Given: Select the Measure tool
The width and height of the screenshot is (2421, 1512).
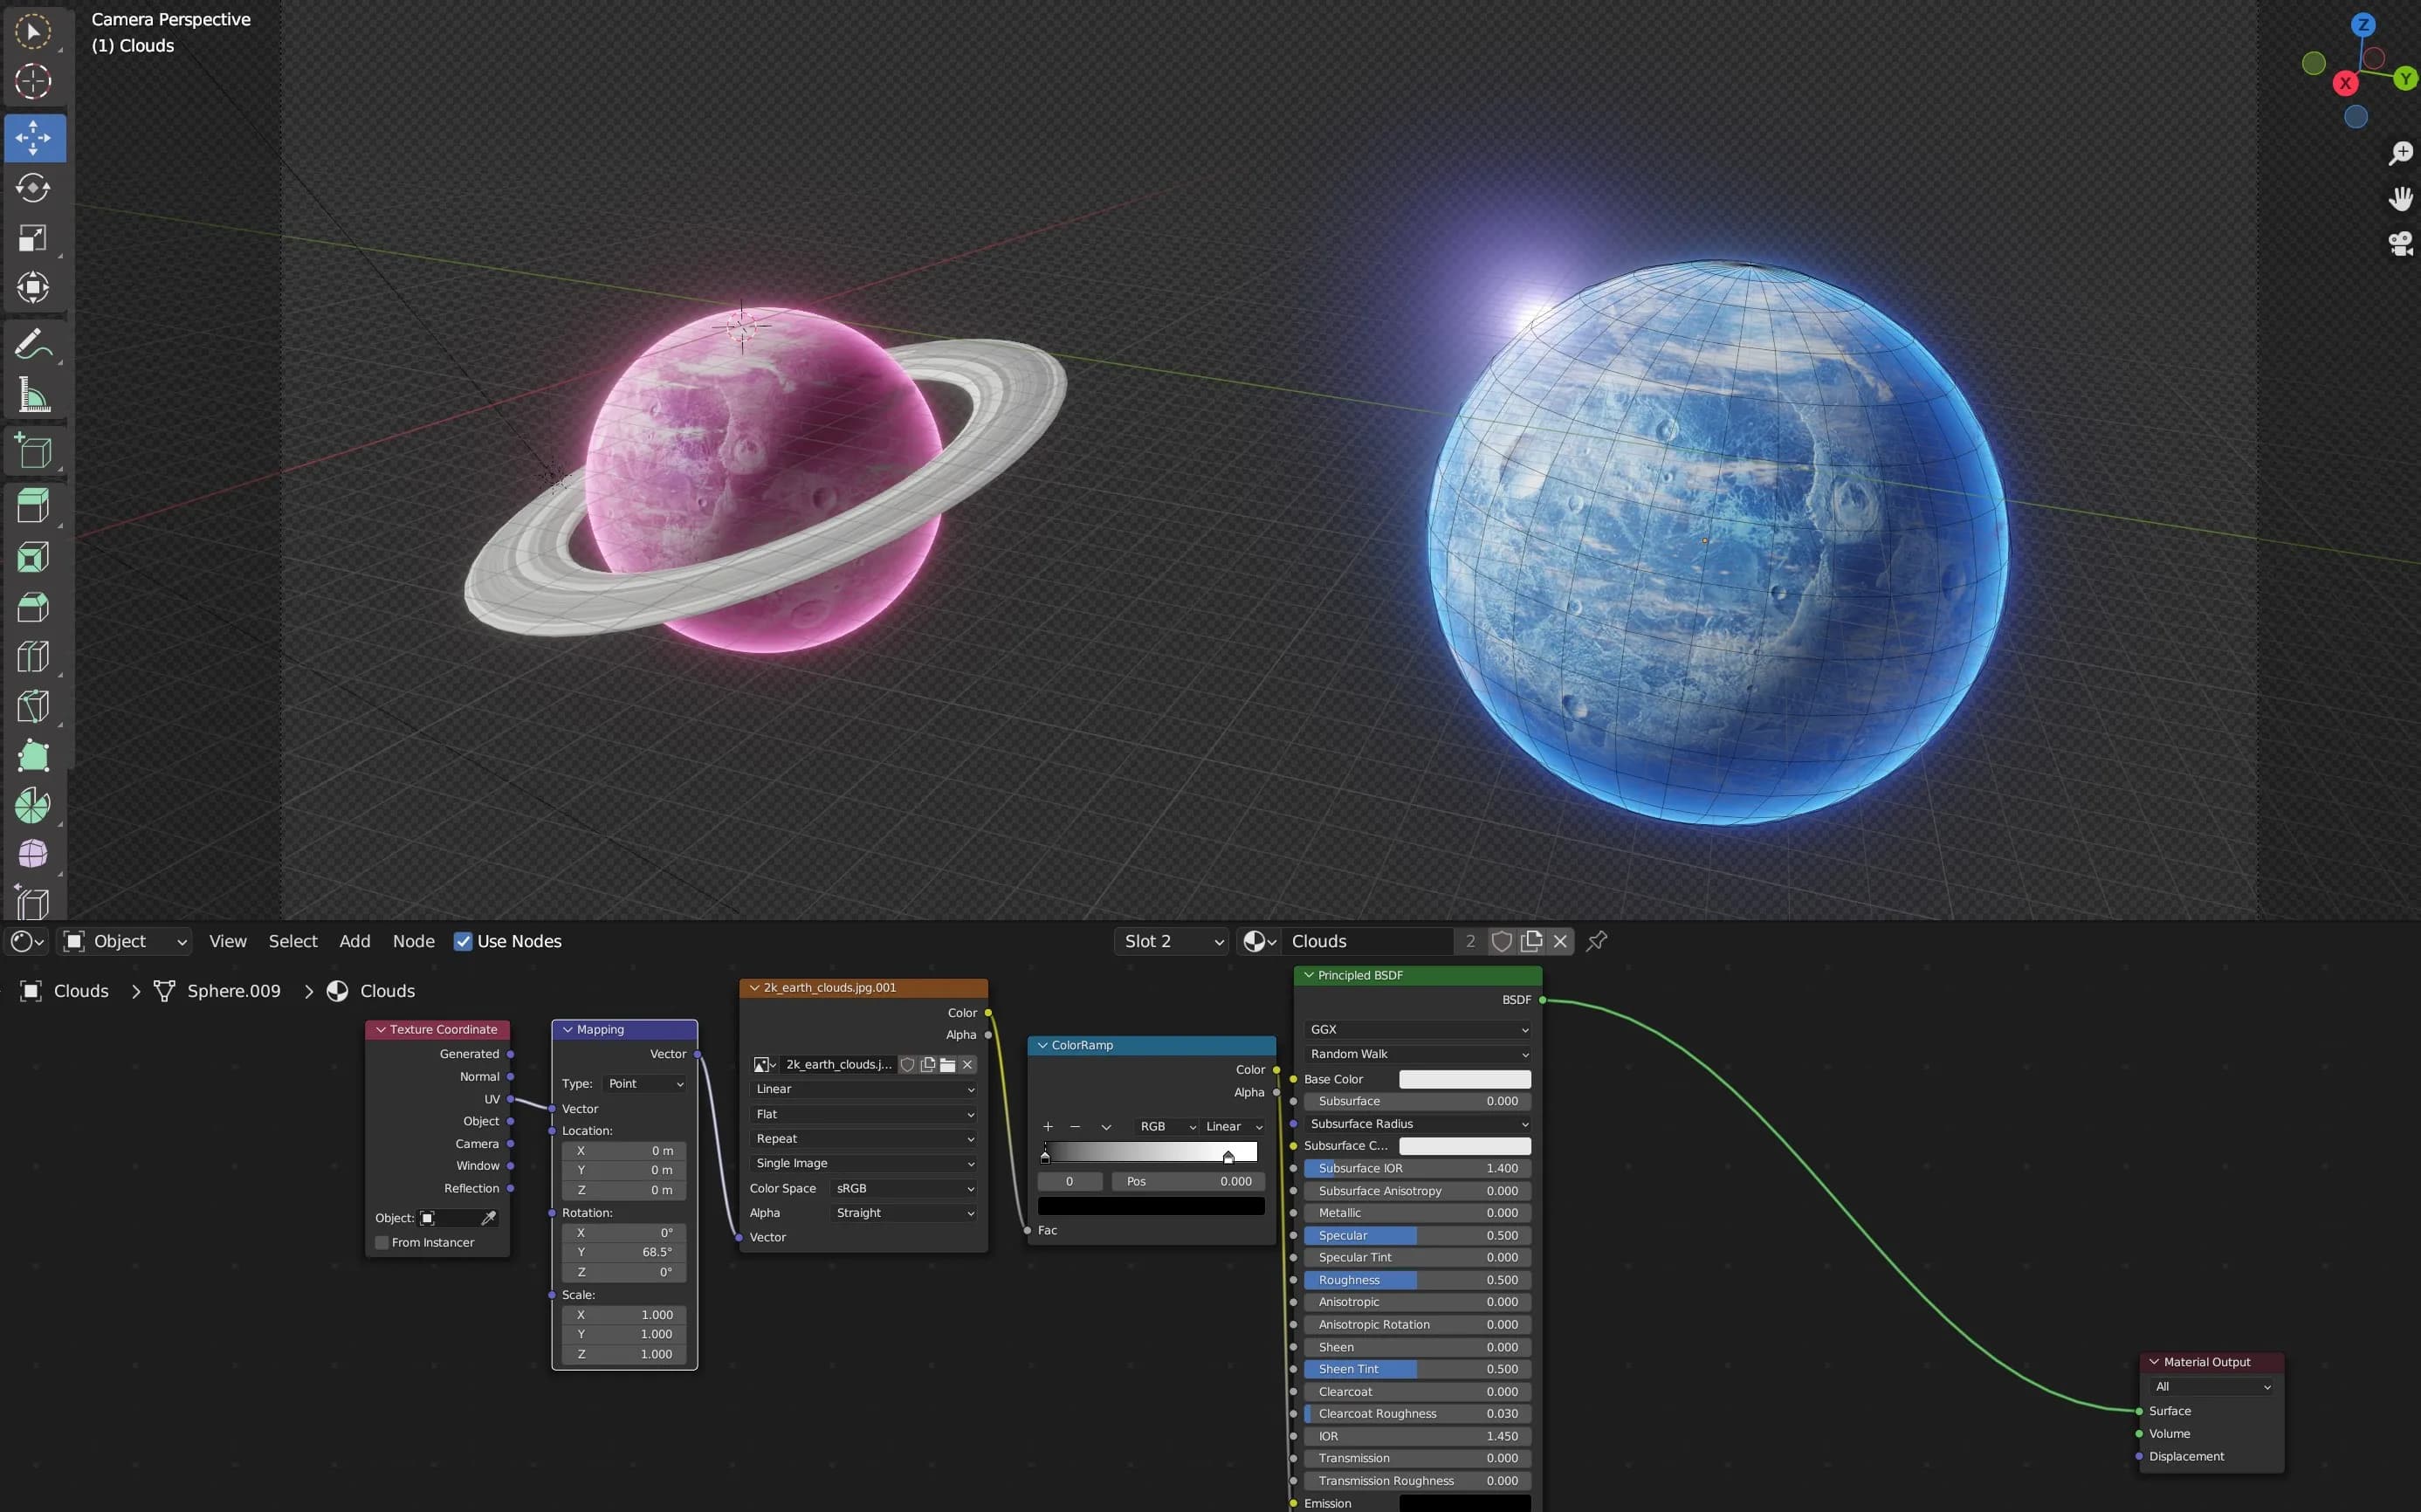Looking at the screenshot, I should pyautogui.click(x=33, y=396).
